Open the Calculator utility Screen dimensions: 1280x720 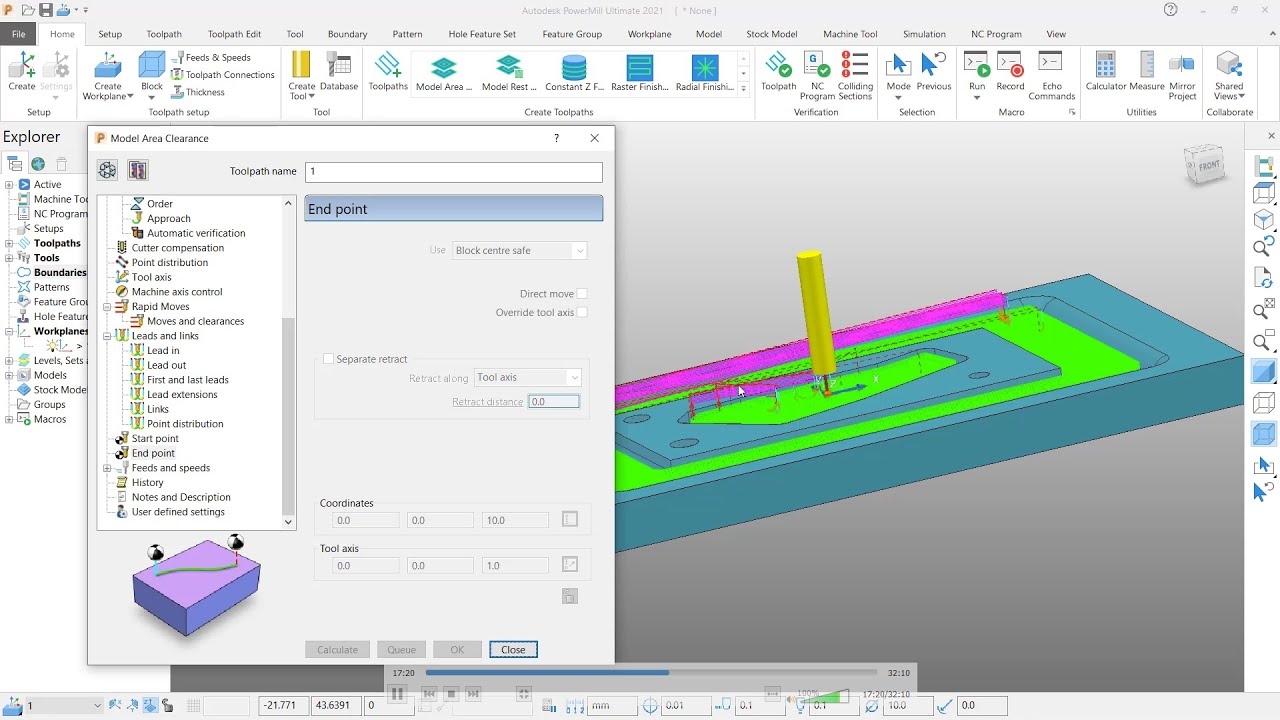[1105, 72]
